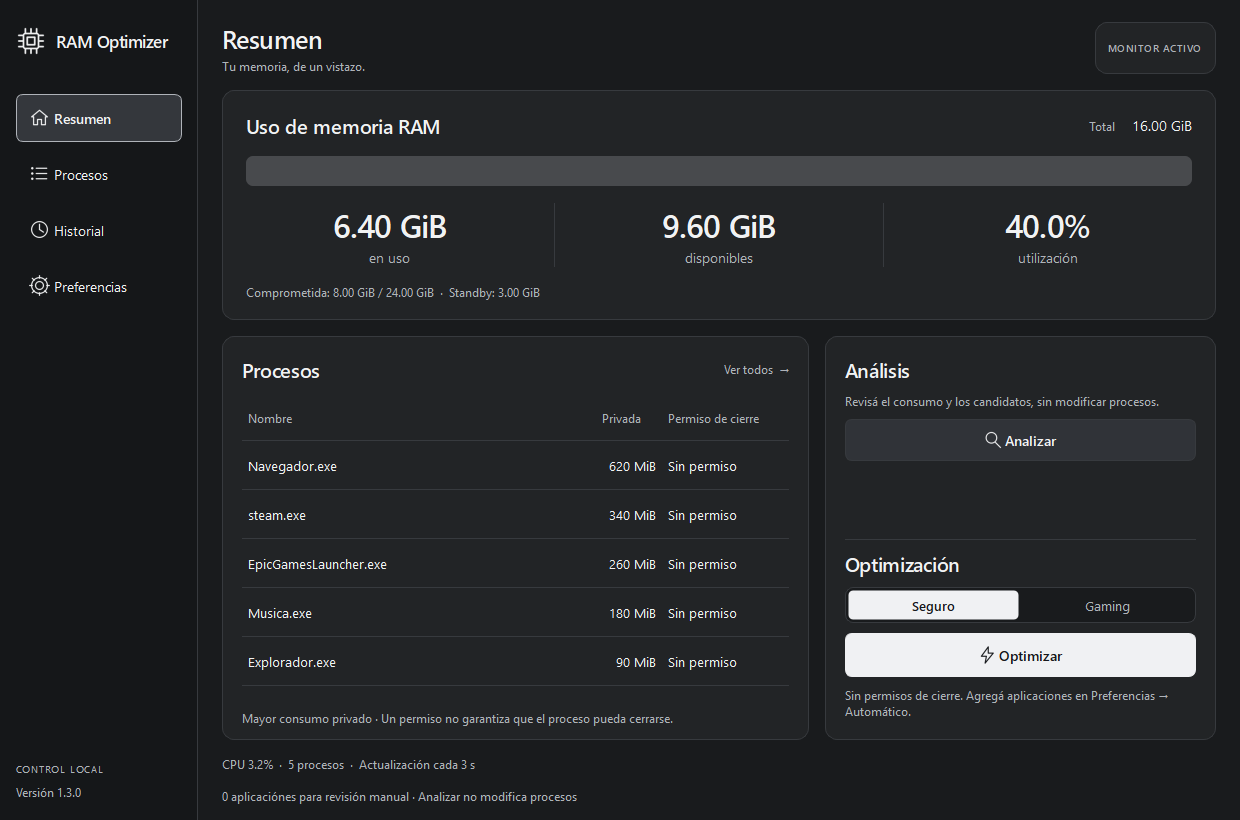Click the 90 MiB value
1240x820 pixels.
[636, 662]
